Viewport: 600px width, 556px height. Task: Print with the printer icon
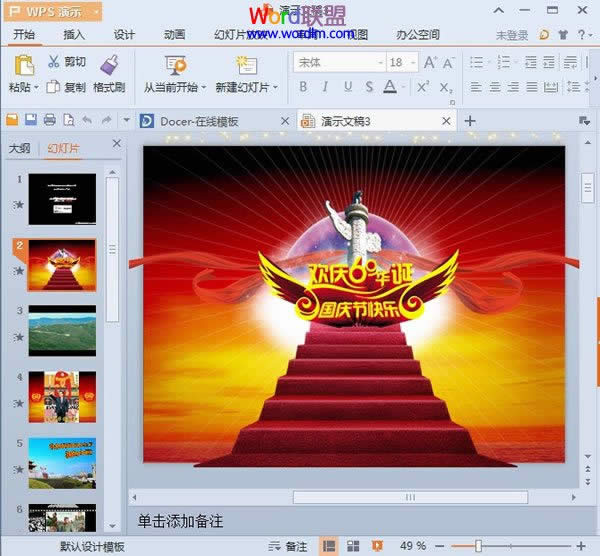[50, 120]
